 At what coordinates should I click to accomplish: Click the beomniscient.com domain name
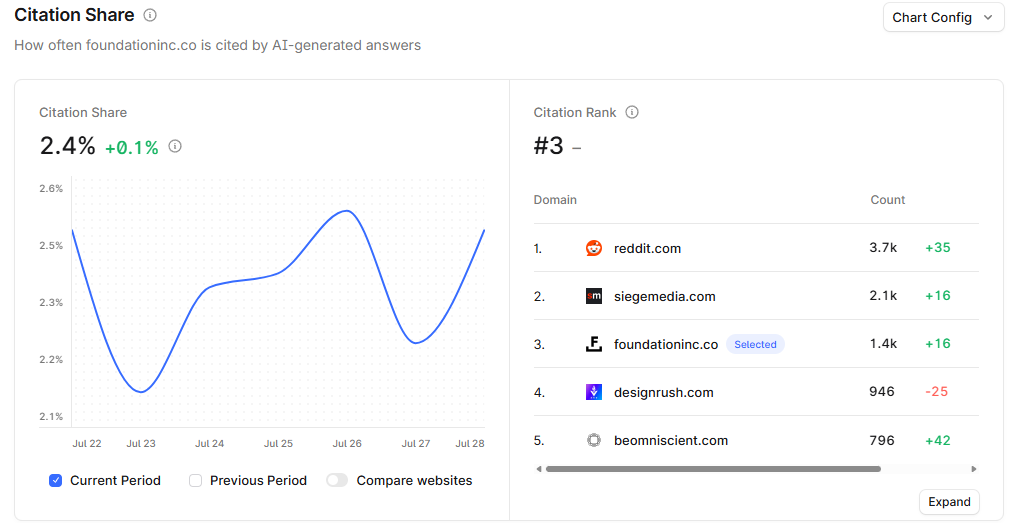tap(671, 440)
